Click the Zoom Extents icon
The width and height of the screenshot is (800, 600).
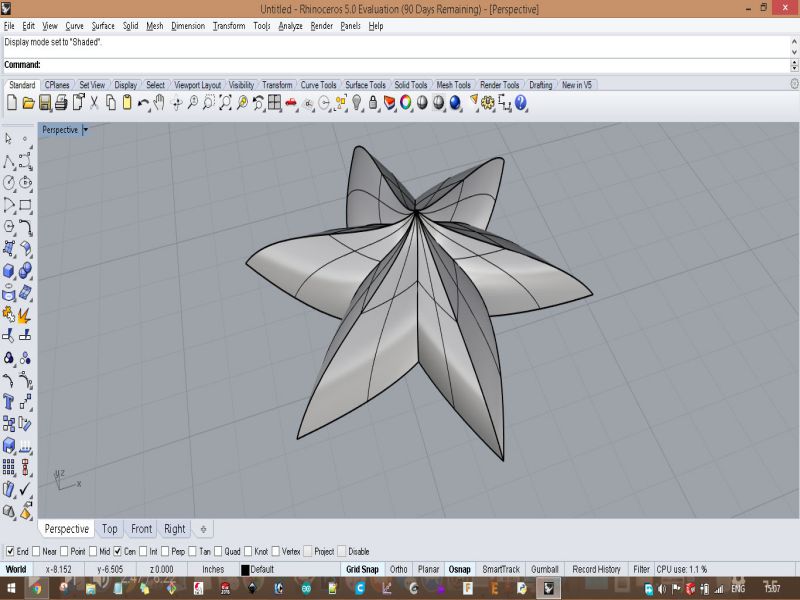click(x=225, y=103)
